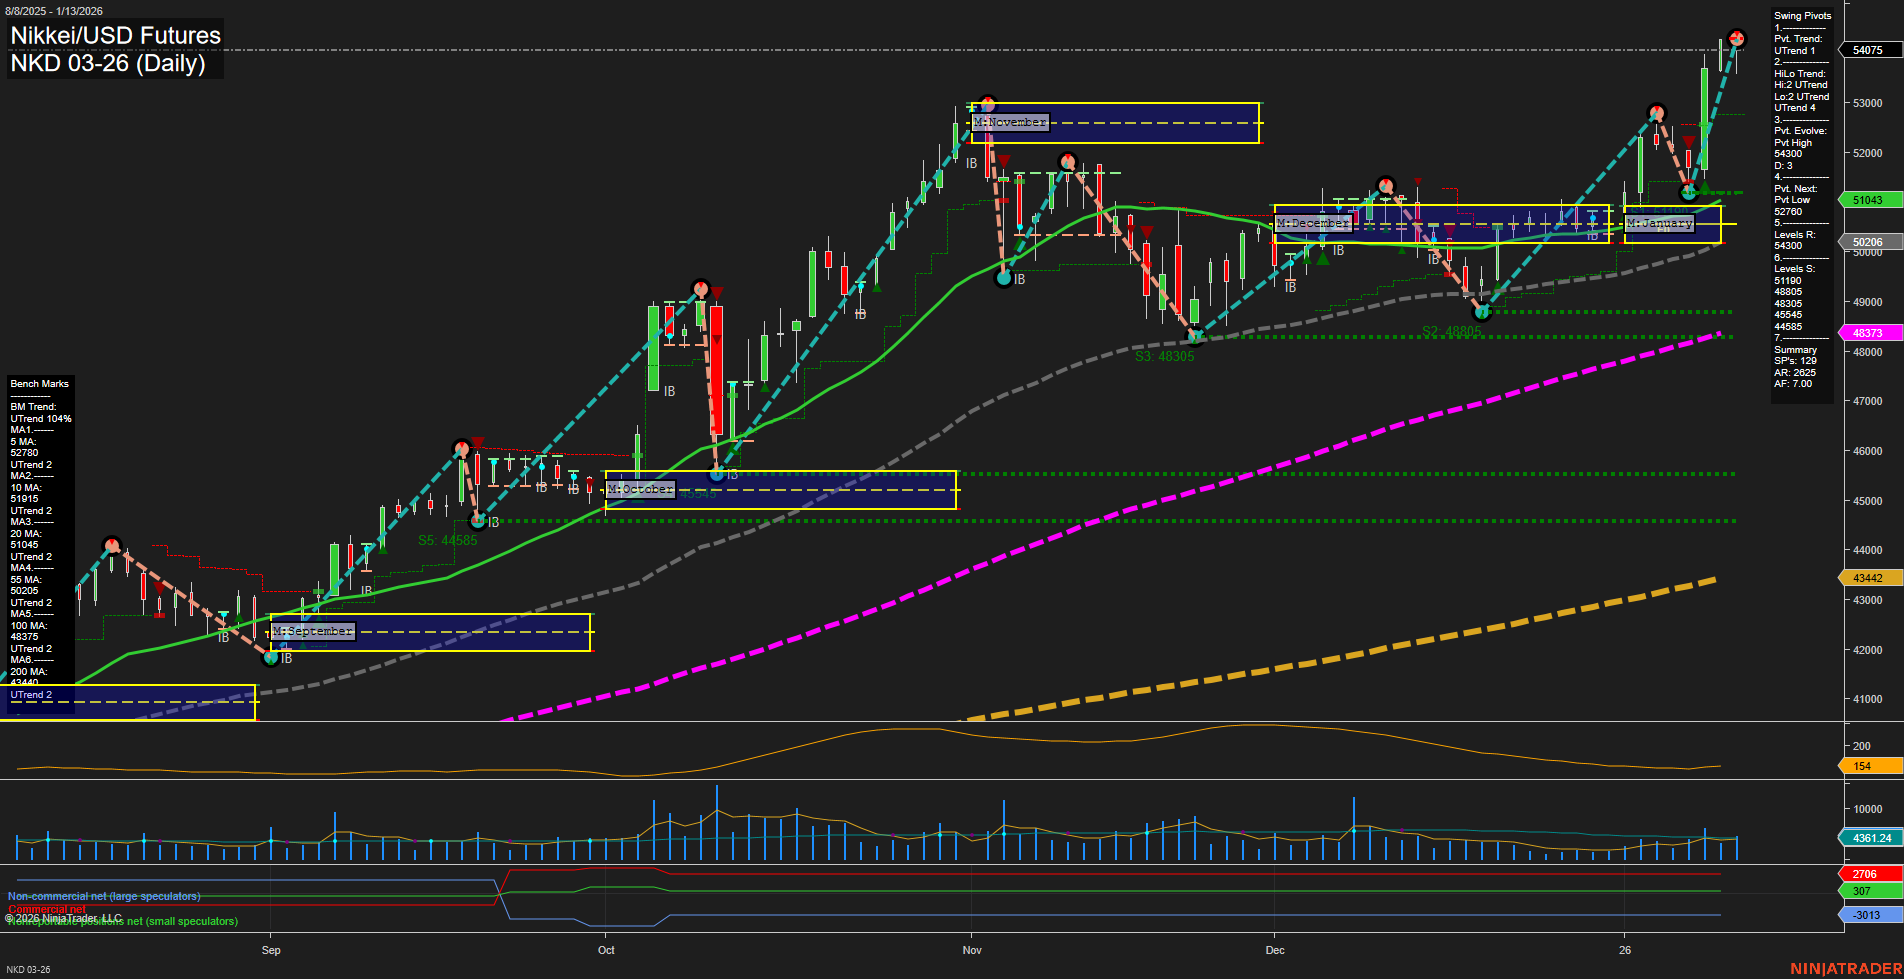
Task: Click the 8/8/2025 - 1/13/2026 date range label
Action: click(x=55, y=10)
